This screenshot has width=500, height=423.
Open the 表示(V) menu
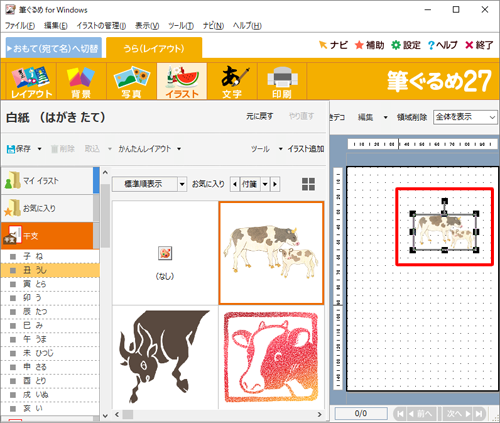(147, 26)
